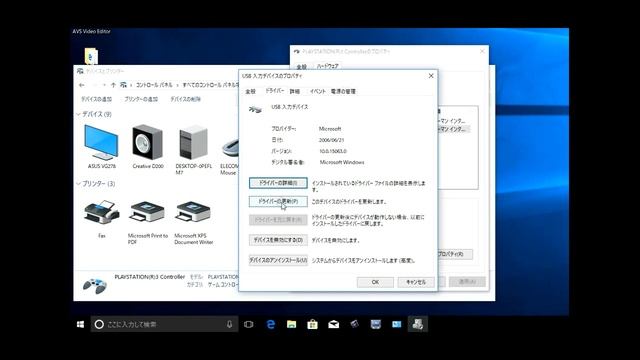Open Mail app from taskbar
This screenshot has width=640, height=360.
pyautogui.click(x=333, y=324)
